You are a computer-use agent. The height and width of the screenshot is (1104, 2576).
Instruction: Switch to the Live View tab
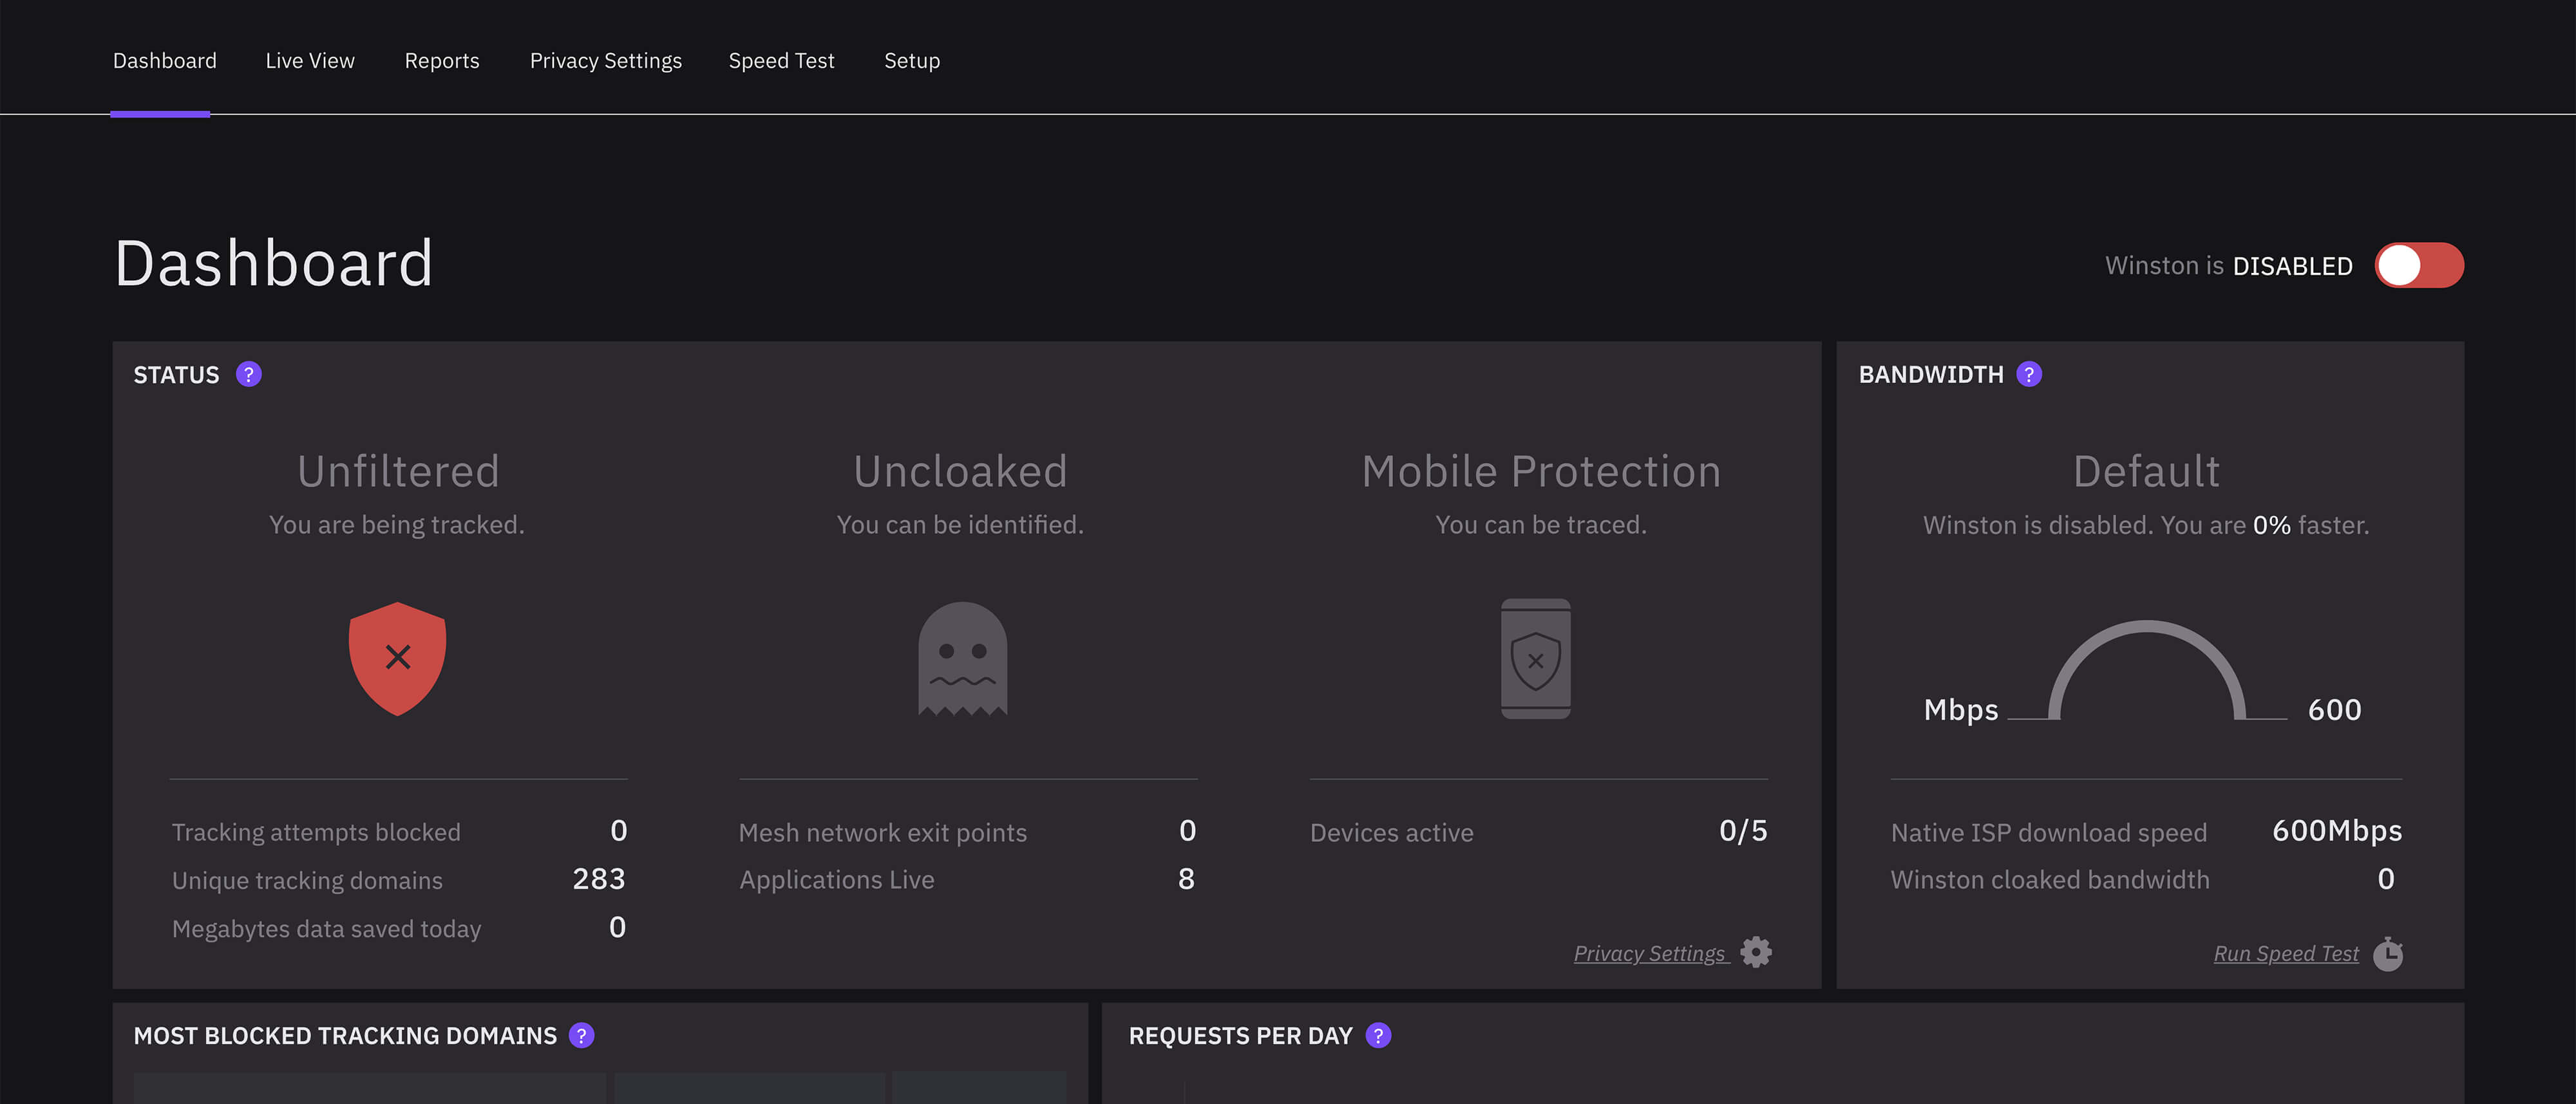click(310, 61)
